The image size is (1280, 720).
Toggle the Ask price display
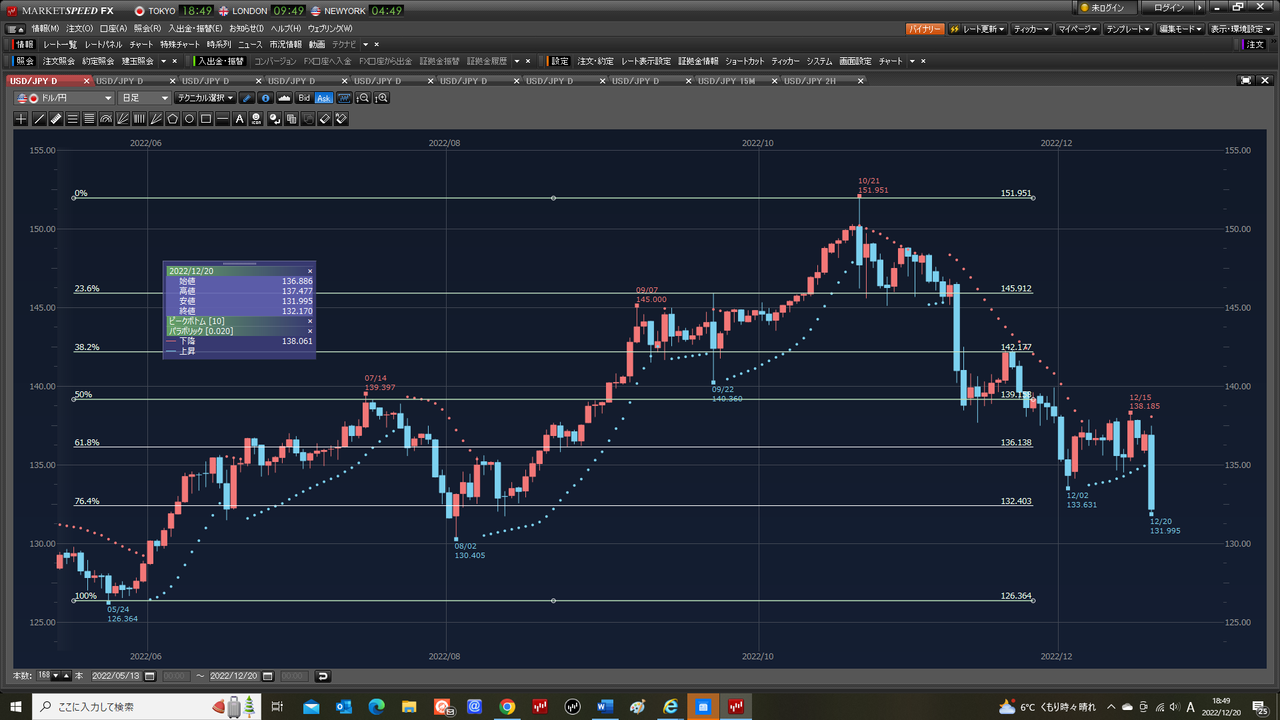click(323, 98)
